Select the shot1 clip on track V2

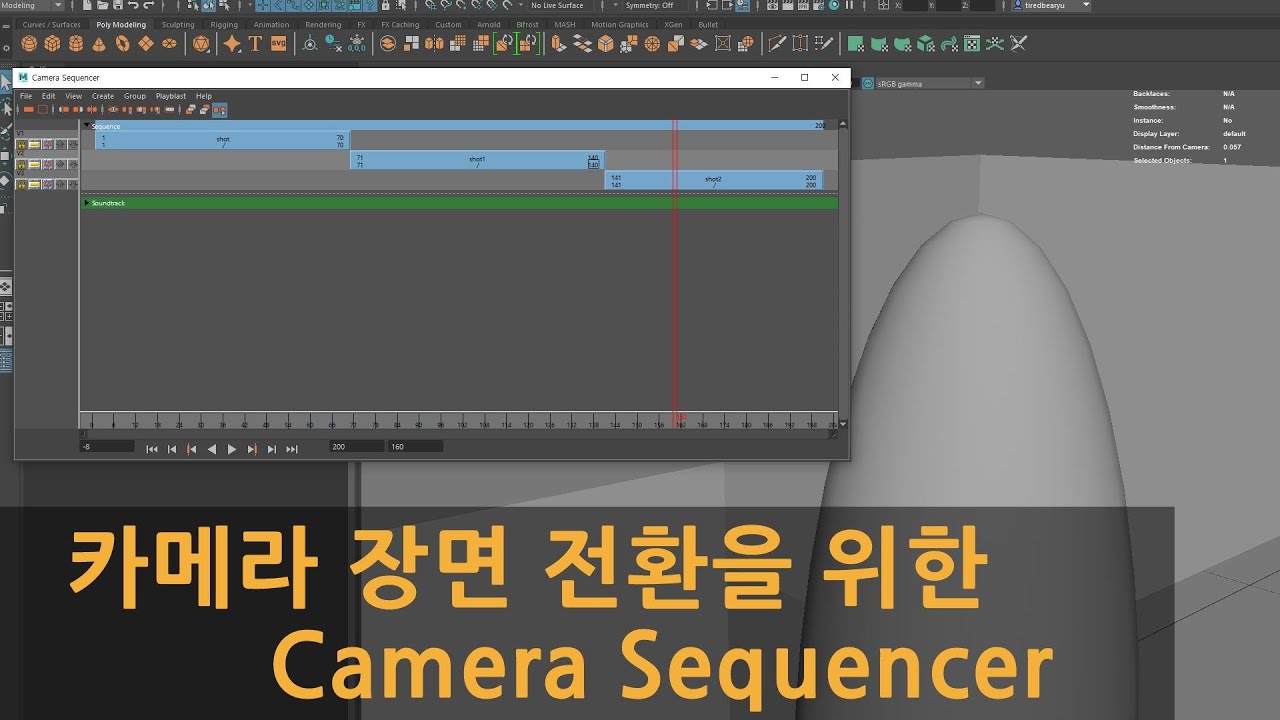point(477,160)
